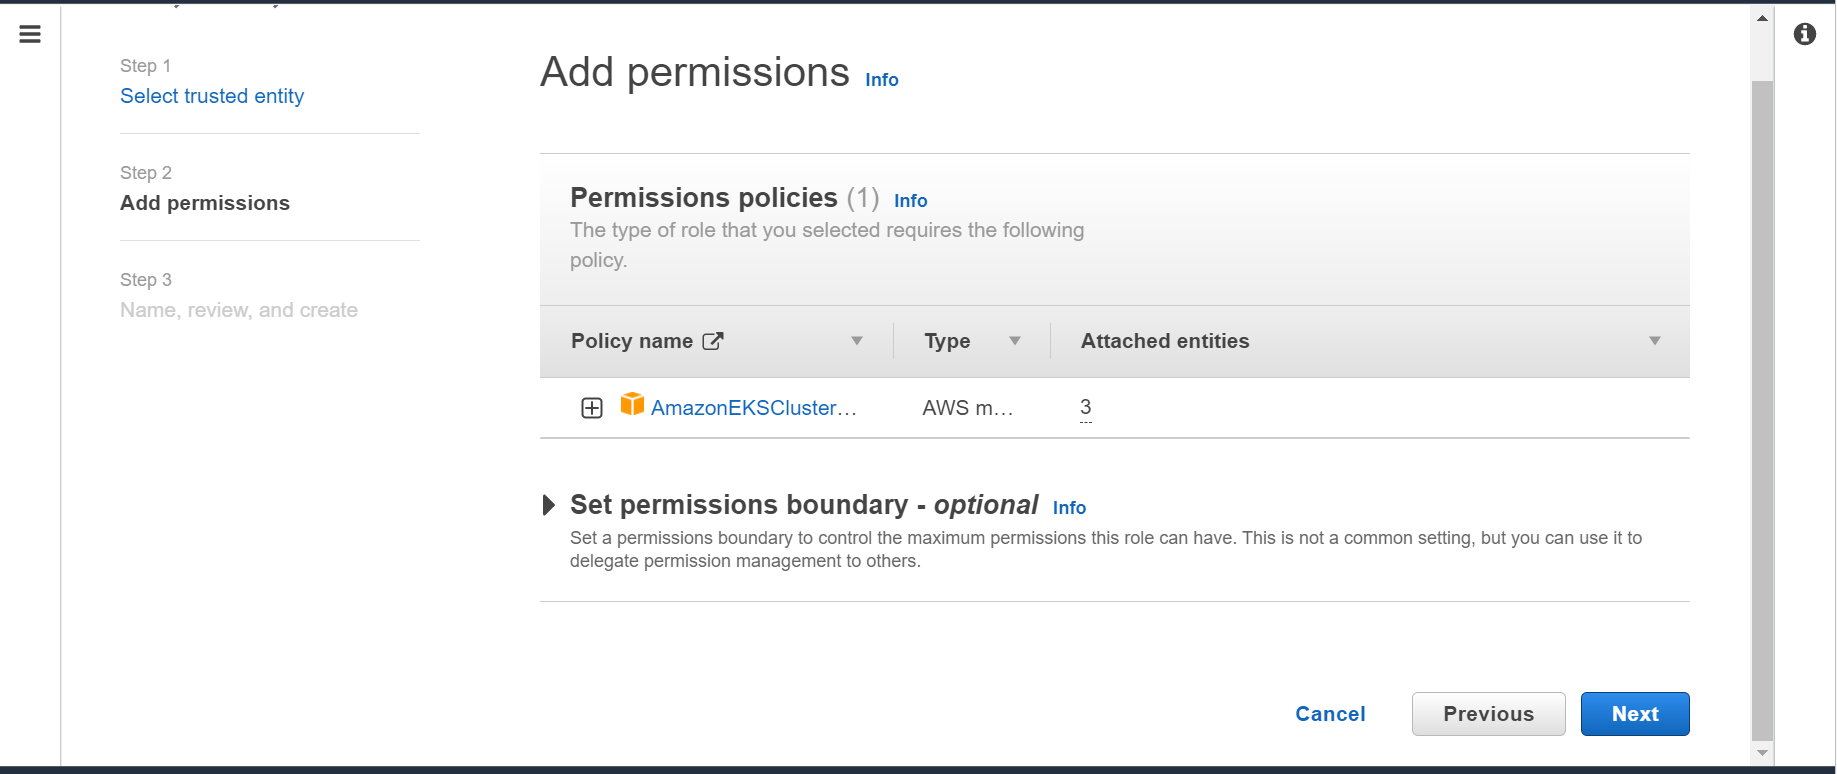Click the Next button

1635,714
